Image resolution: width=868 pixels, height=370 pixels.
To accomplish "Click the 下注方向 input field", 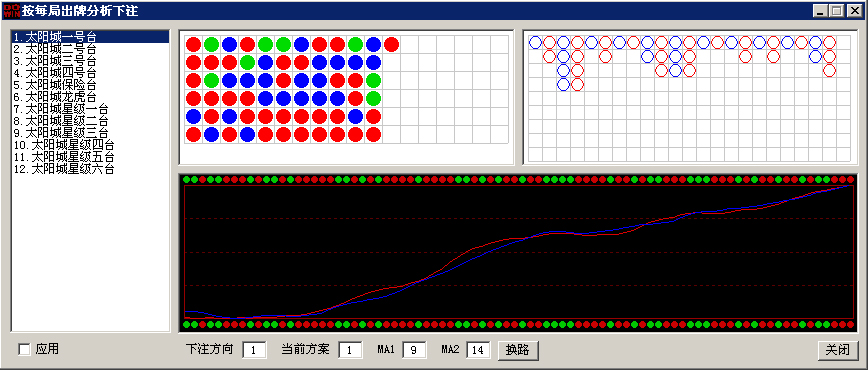I will [254, 350].
